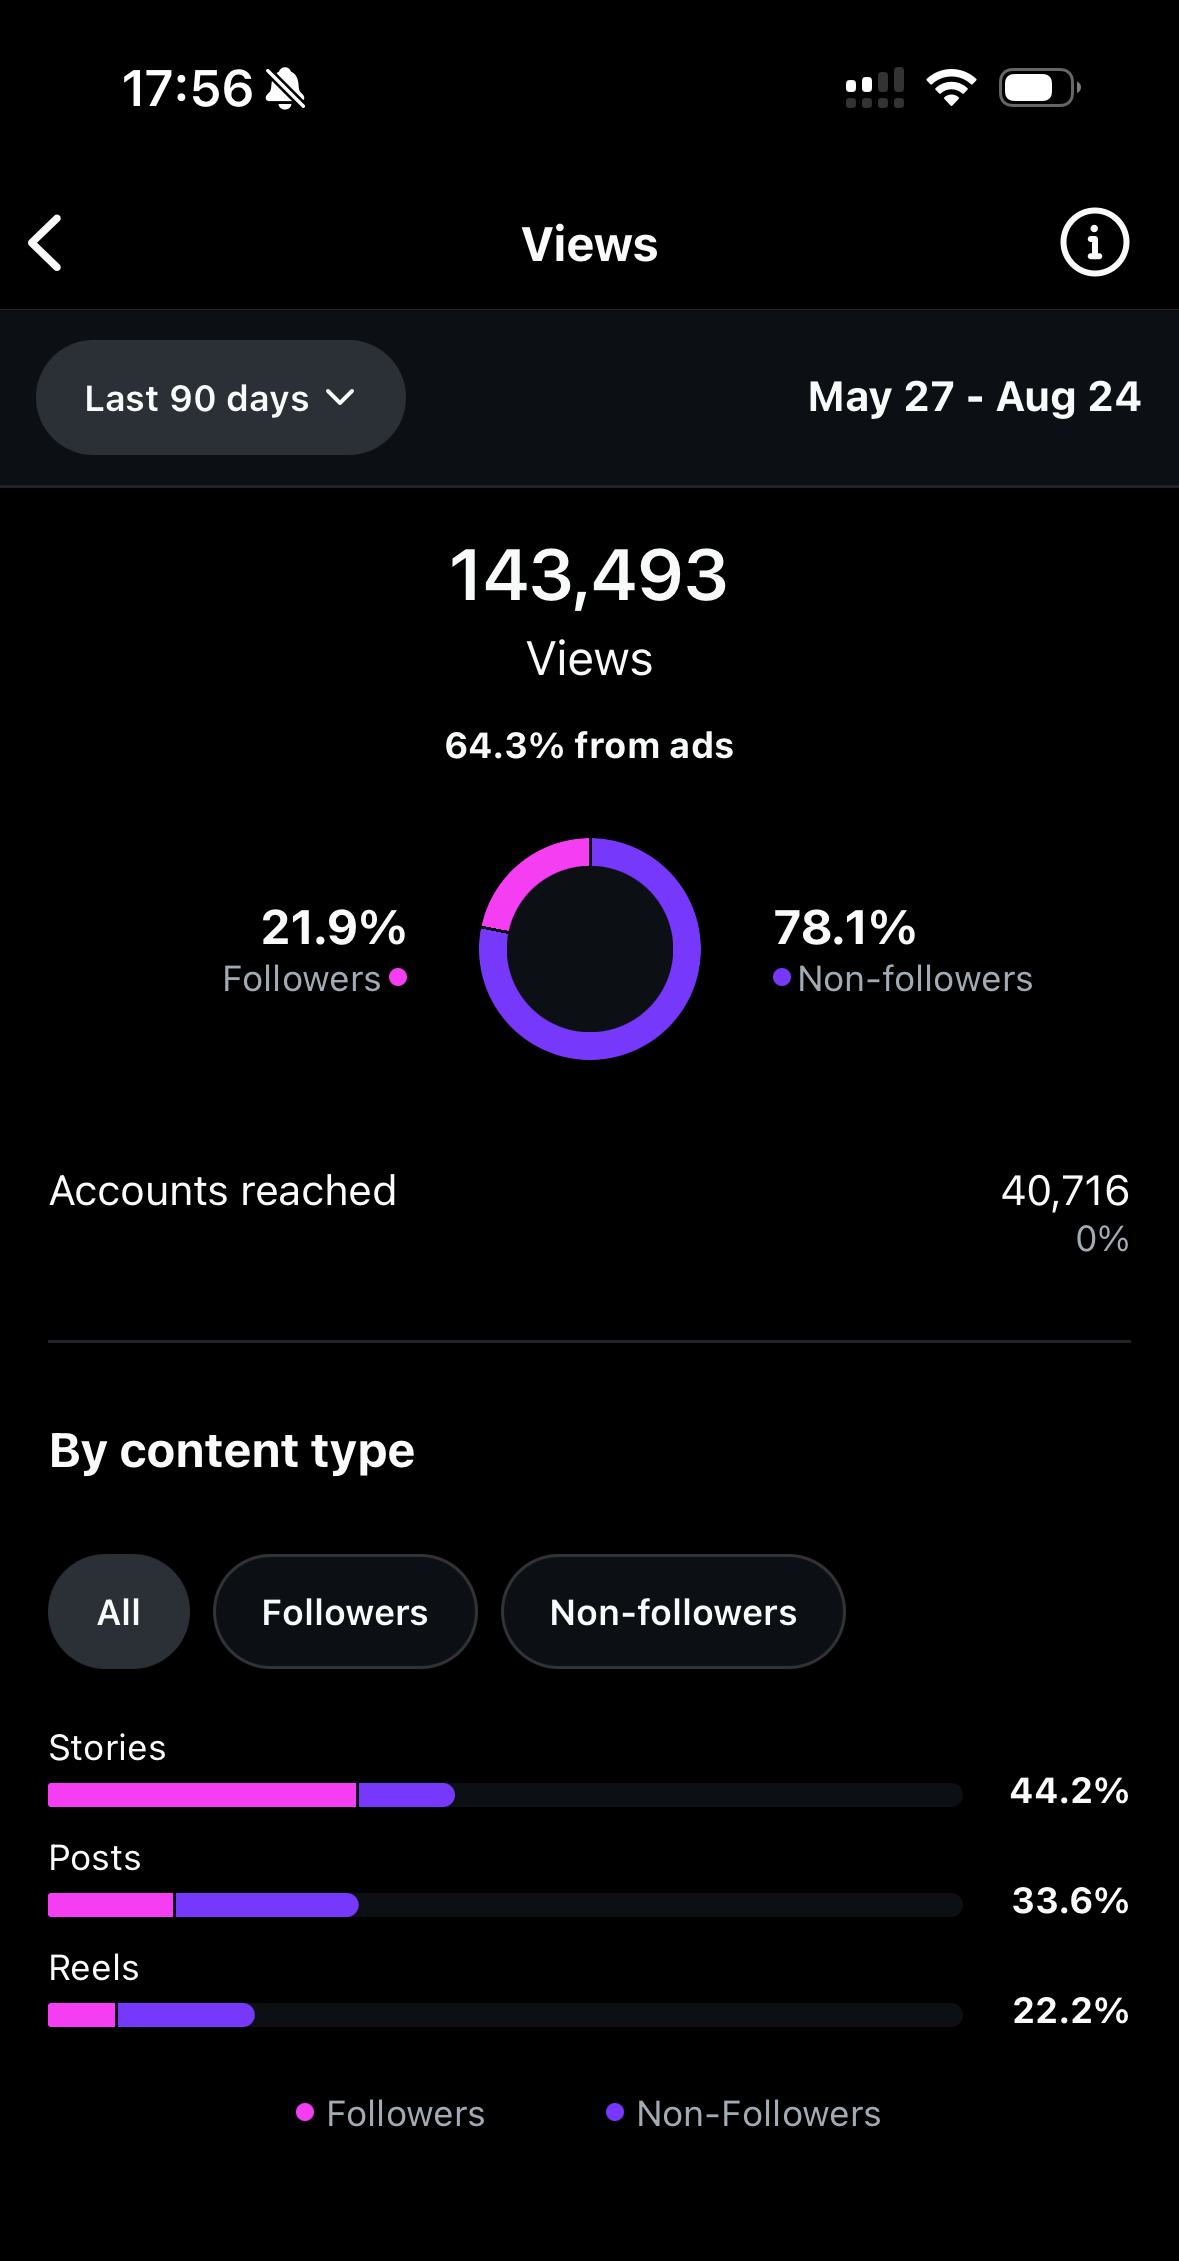Tap the Wi-Fi status icon
The image size is (1179, 2261).
[x=951, y=88]
